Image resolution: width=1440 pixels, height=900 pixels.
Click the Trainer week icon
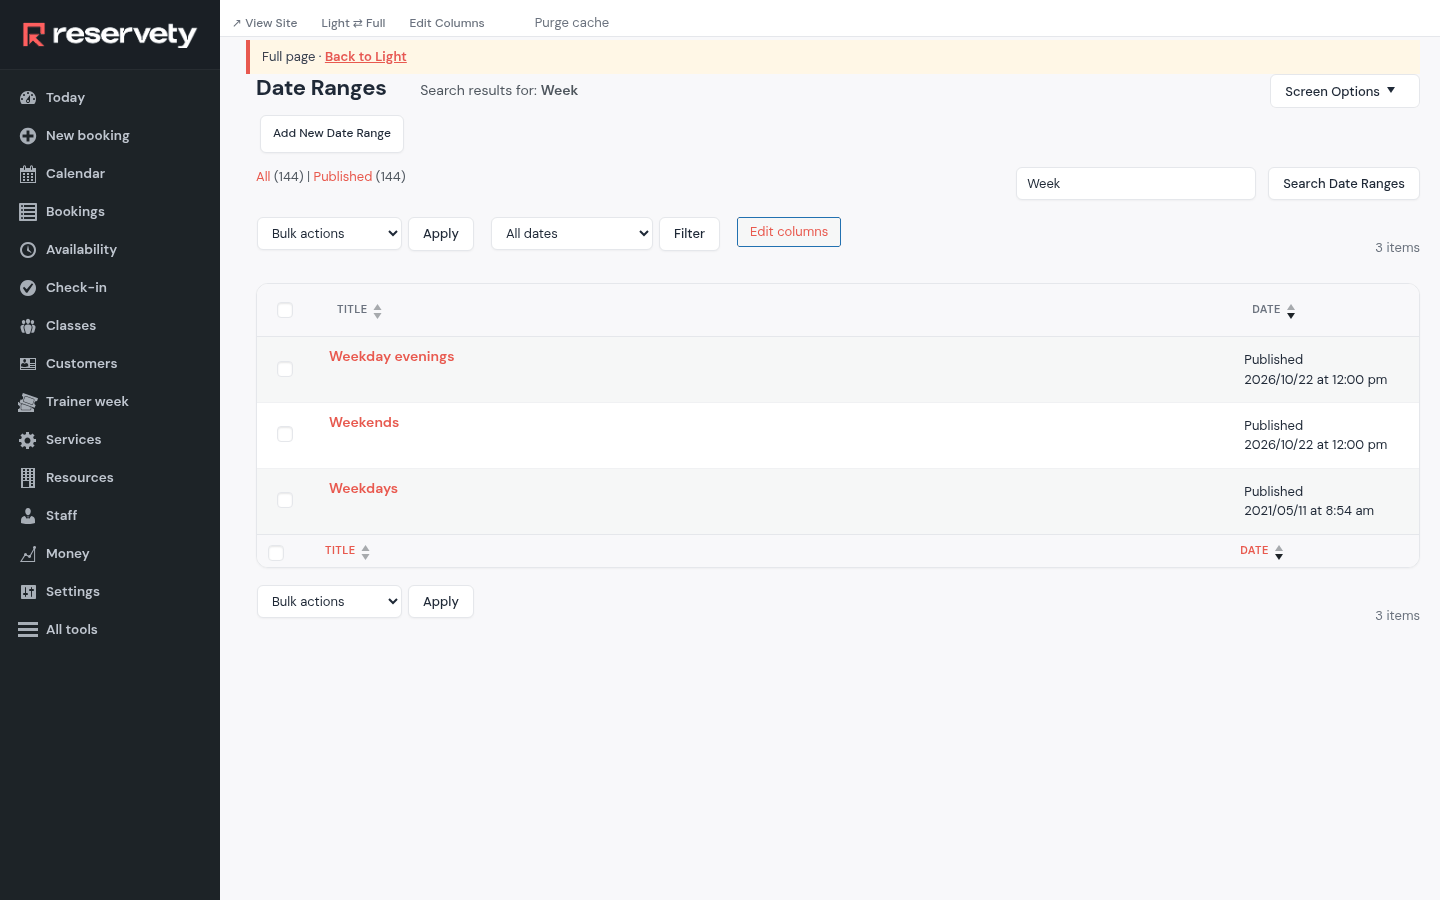[28, 402]
